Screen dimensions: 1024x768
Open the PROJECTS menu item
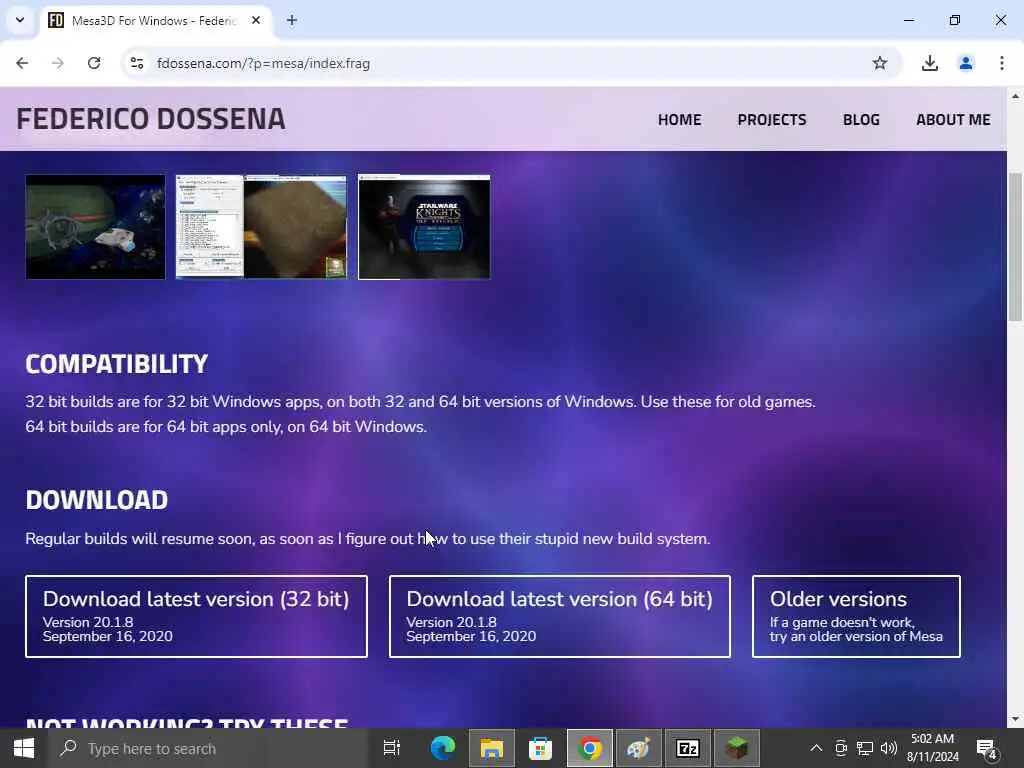(x=772, y=120)
